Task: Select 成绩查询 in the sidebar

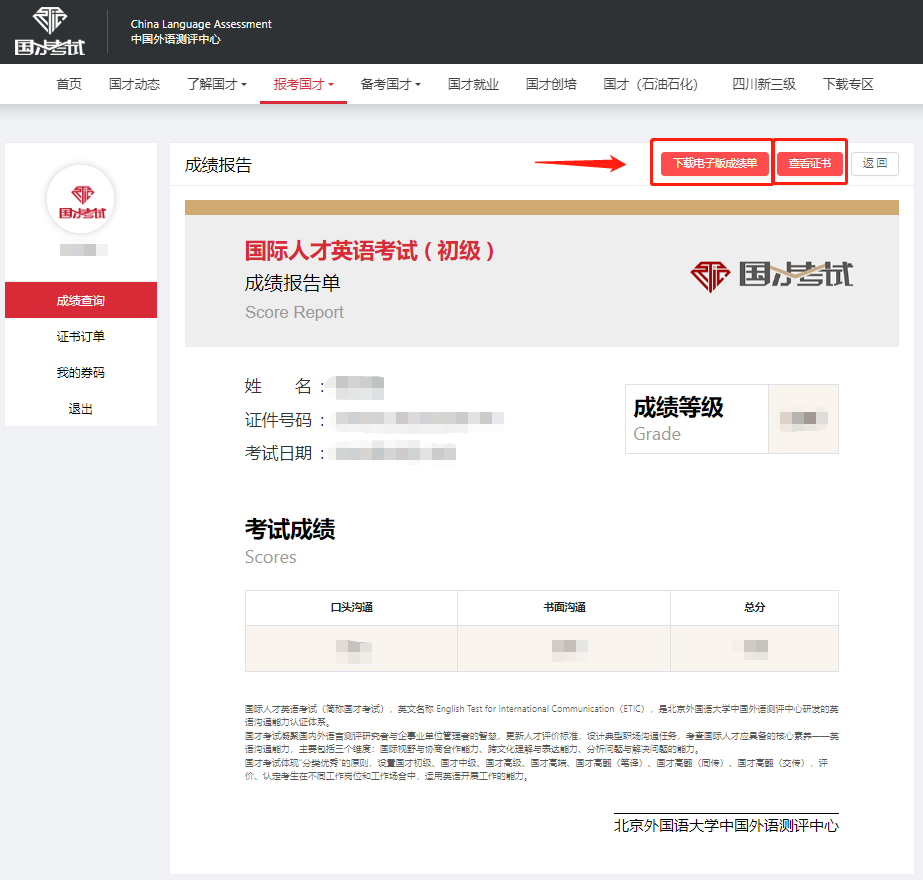Action: coord(81,300)
